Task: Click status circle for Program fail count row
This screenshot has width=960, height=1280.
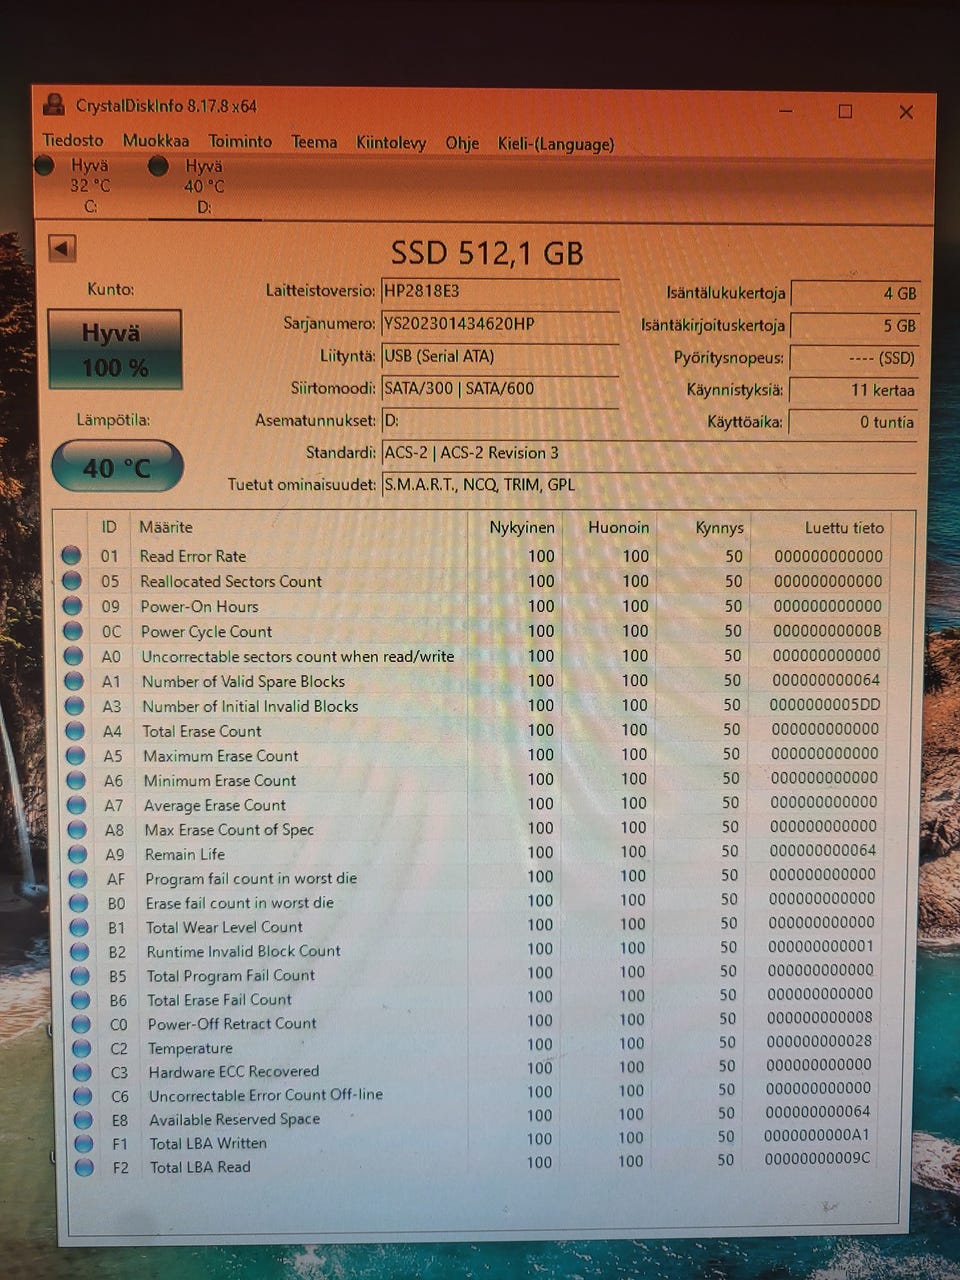Action: [x=78, y=878]
